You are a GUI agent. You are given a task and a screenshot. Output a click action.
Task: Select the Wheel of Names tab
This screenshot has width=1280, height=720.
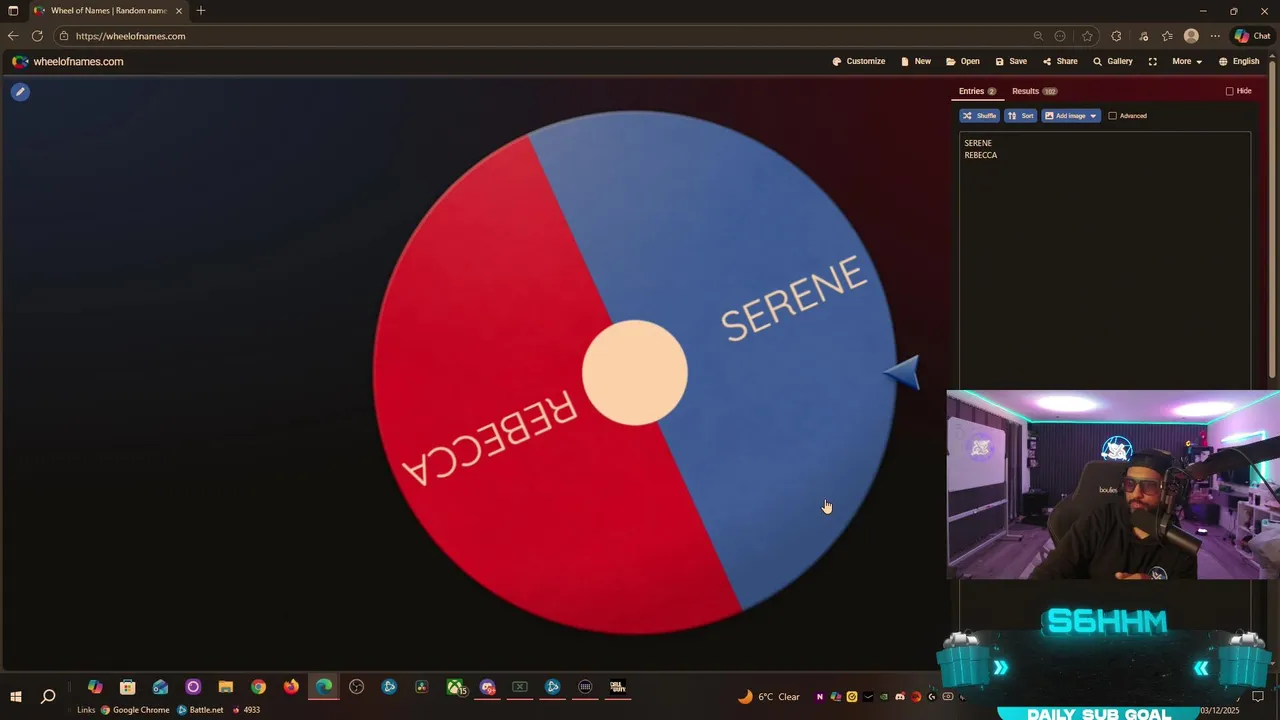[108, 11]
